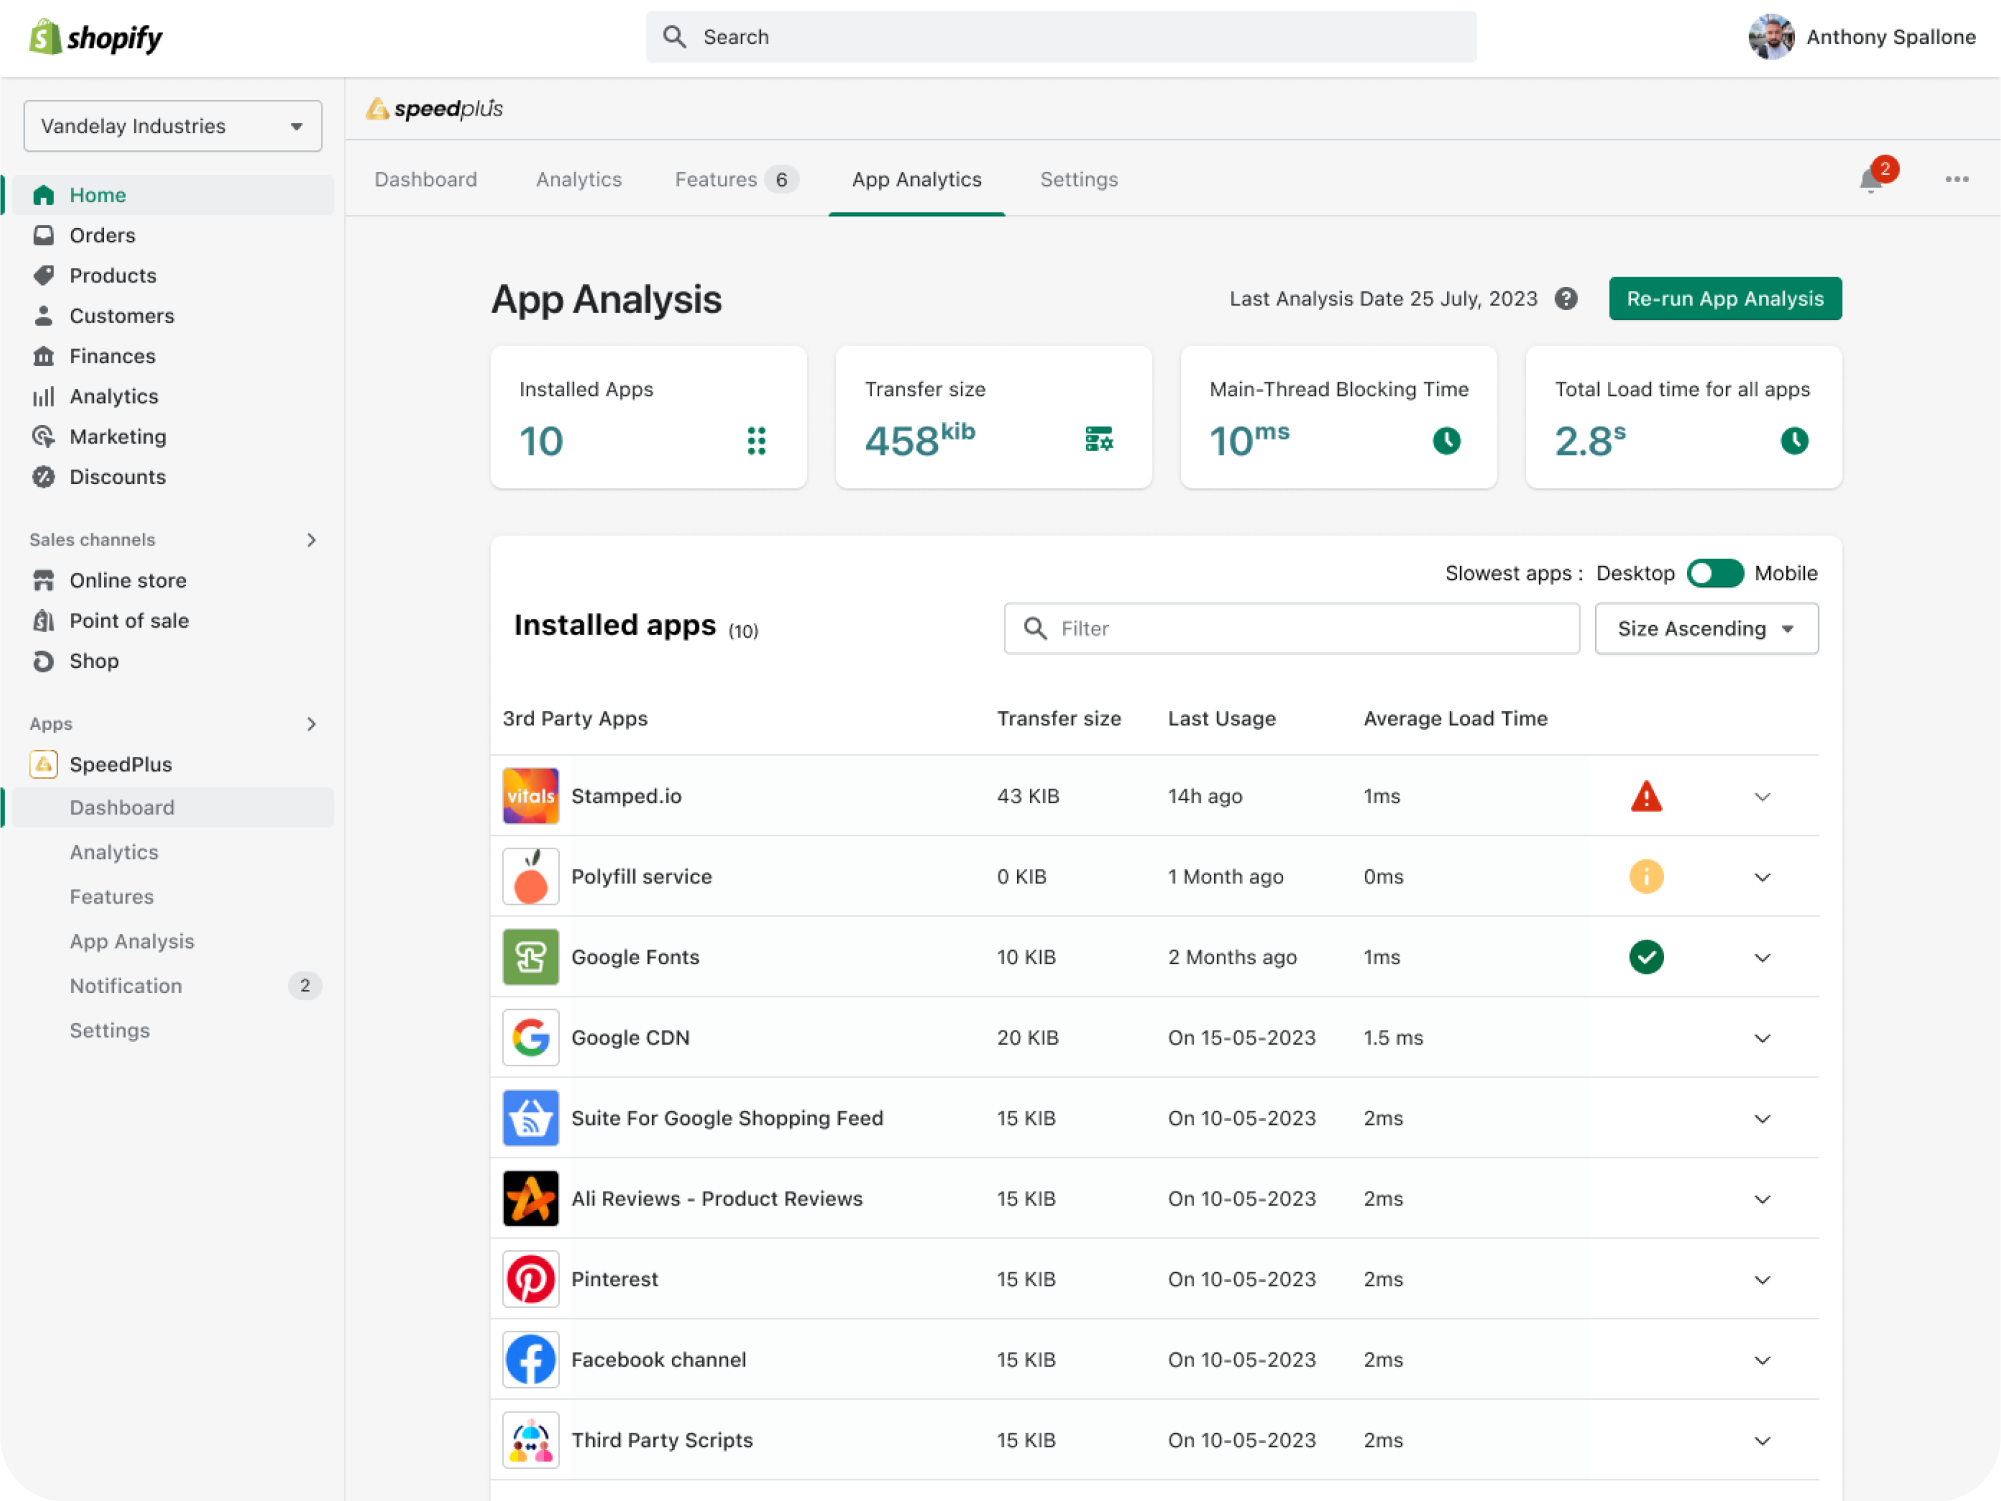Click the Facebook channel app logo

[530, 1359]
